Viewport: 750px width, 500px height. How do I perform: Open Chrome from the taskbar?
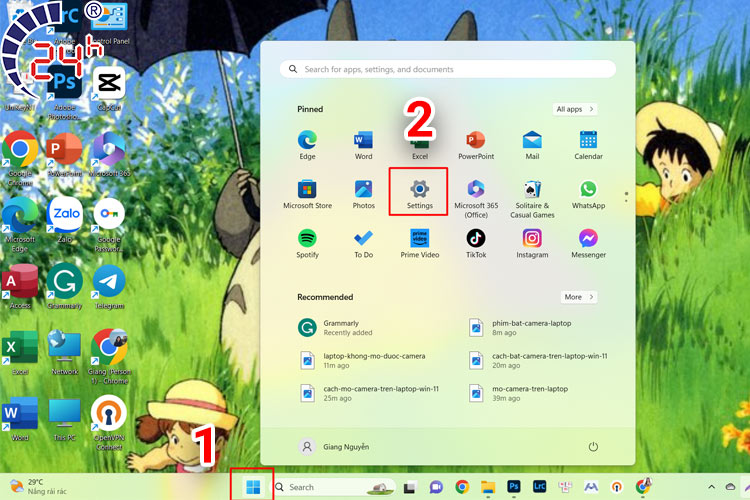coord(462,487)
